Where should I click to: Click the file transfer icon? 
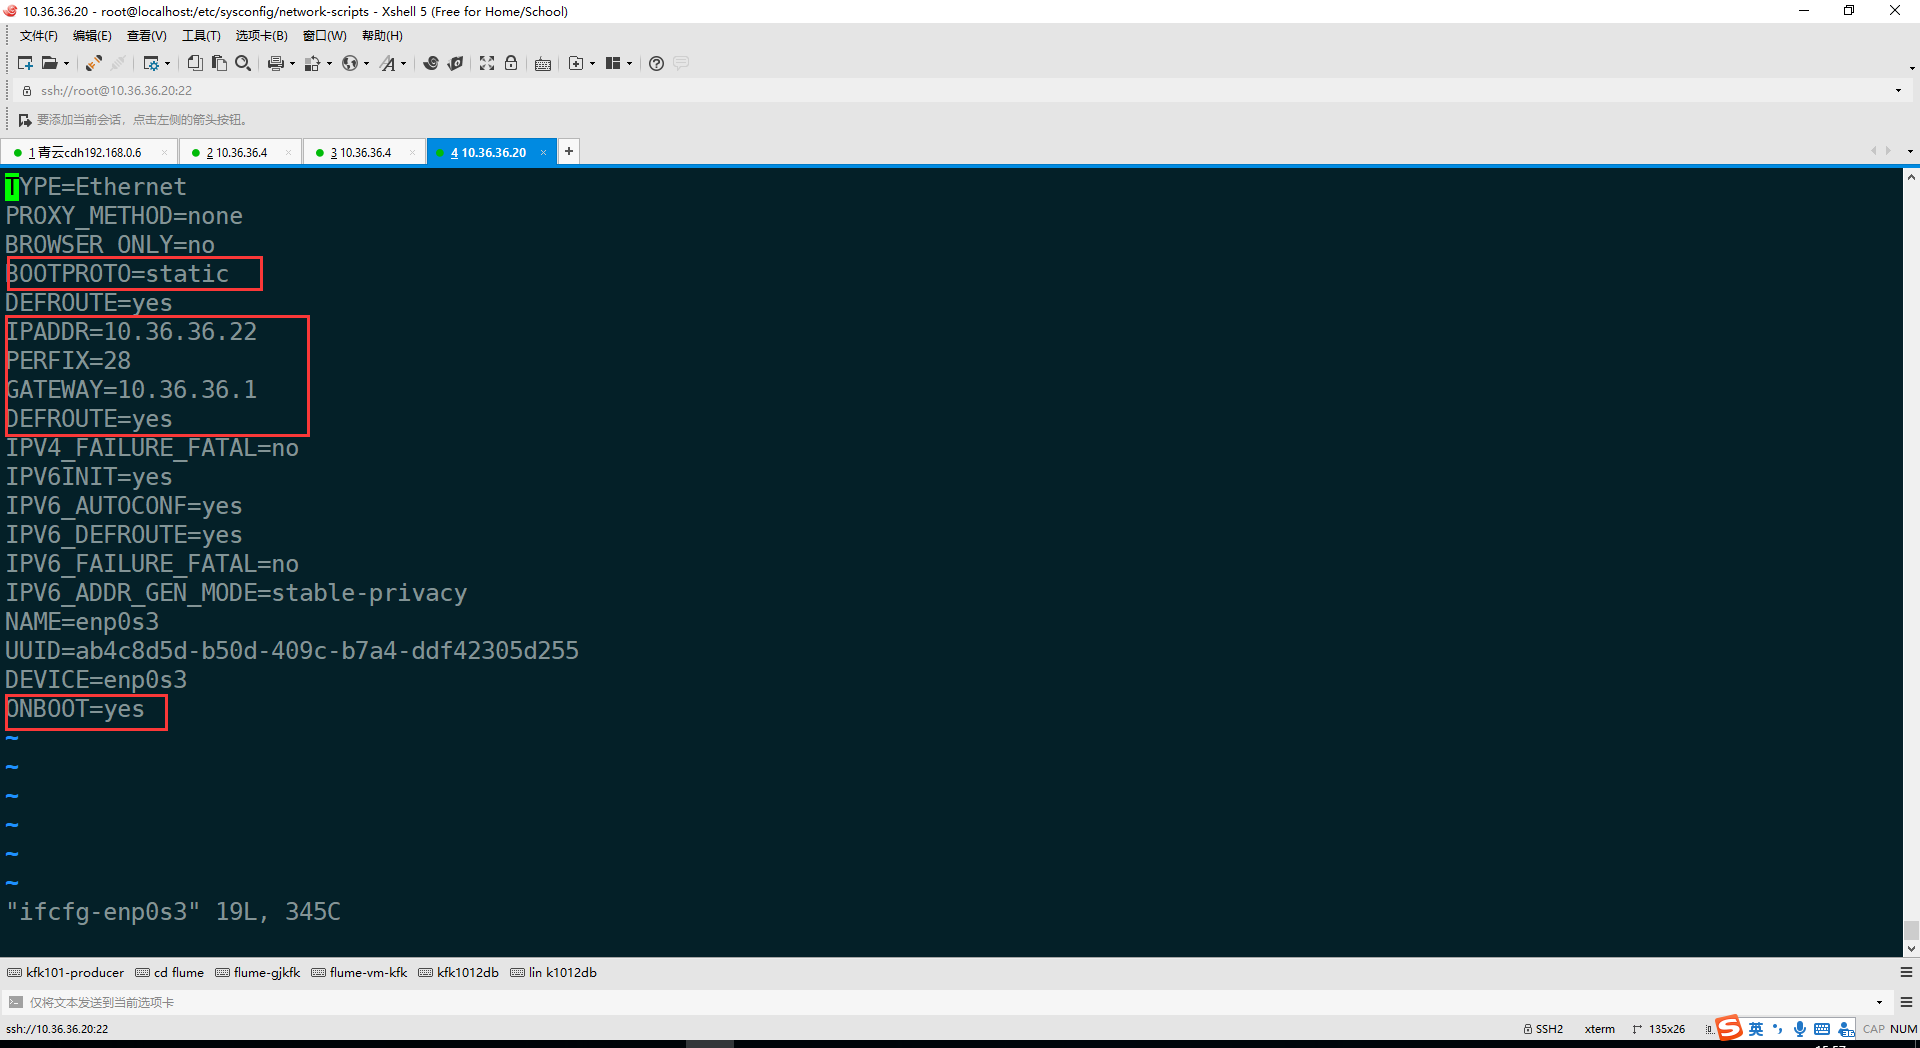313,63
